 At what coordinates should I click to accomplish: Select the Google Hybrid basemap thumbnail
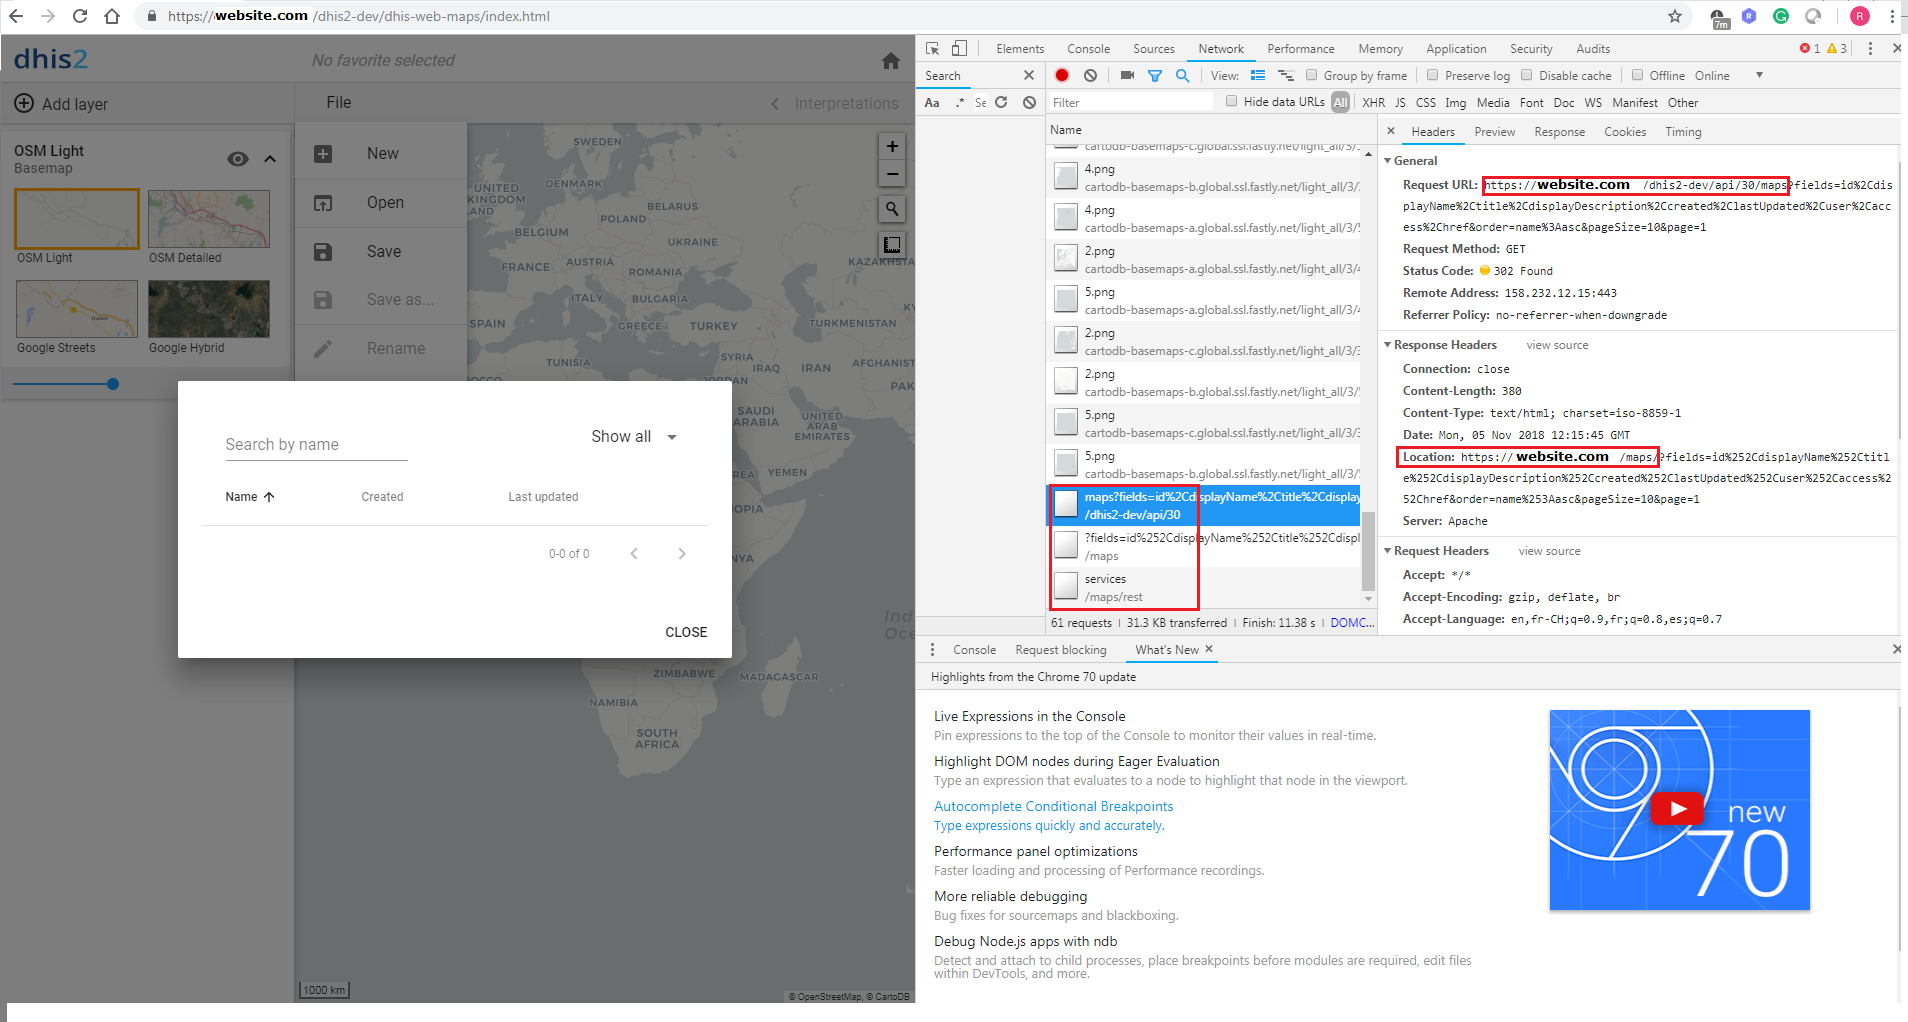click(x=209, y=309)
